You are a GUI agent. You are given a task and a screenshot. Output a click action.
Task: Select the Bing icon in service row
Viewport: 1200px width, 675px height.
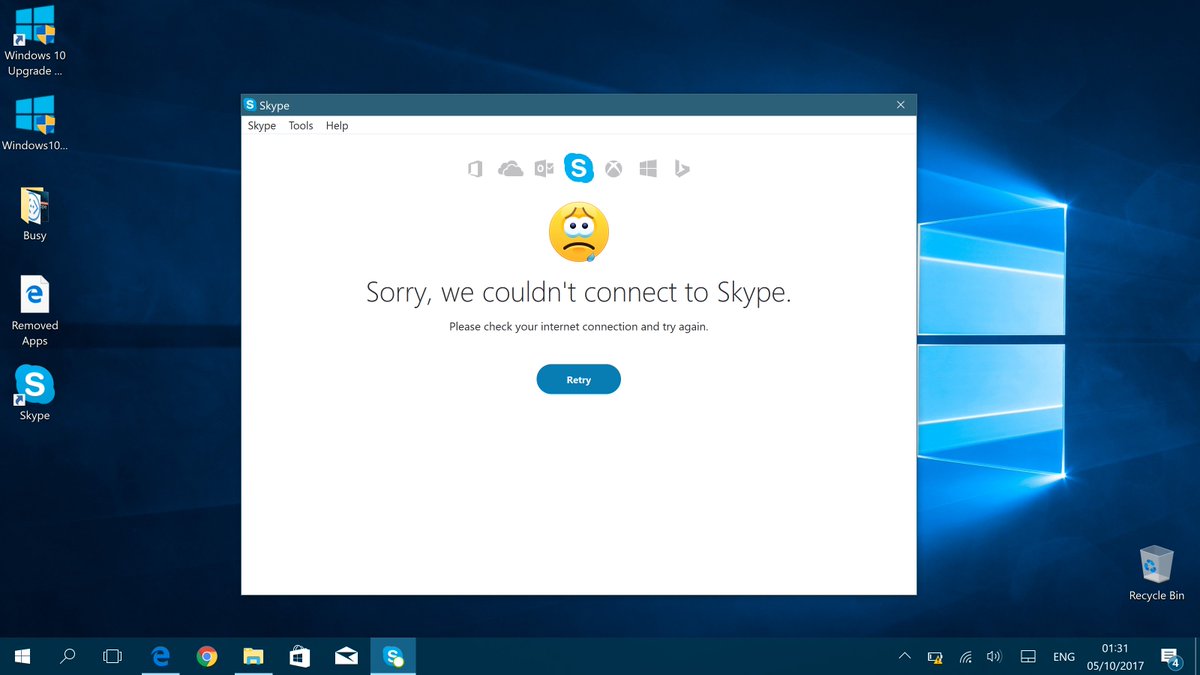[x=682, y=169]
